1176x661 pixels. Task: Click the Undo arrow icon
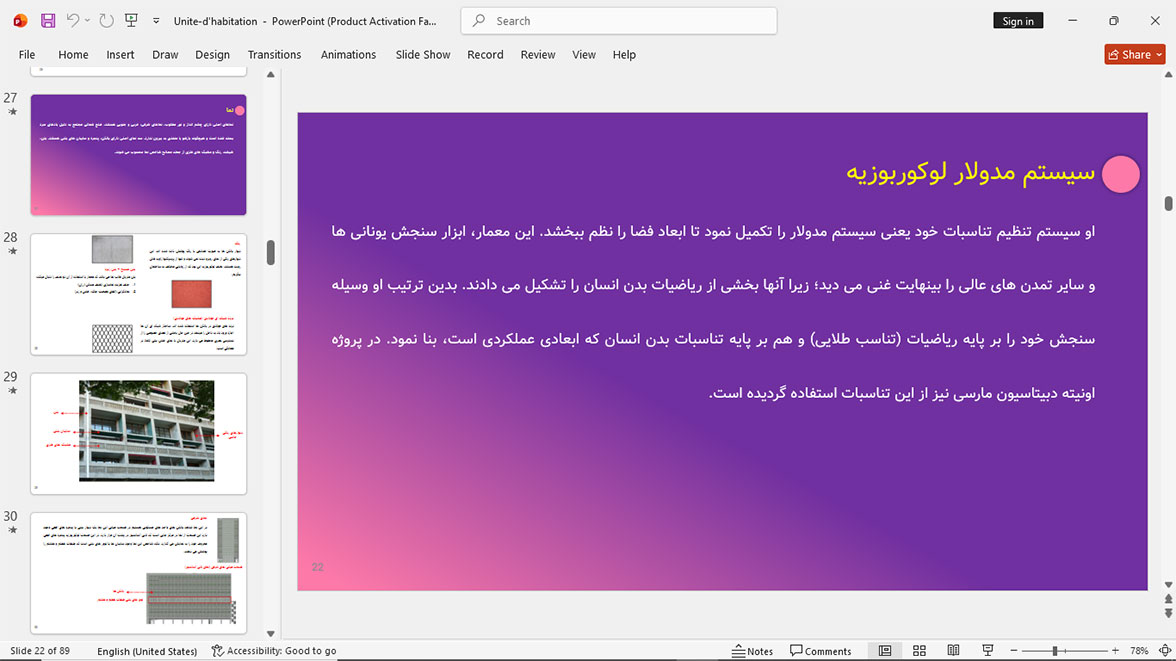[x=72, y=20]
